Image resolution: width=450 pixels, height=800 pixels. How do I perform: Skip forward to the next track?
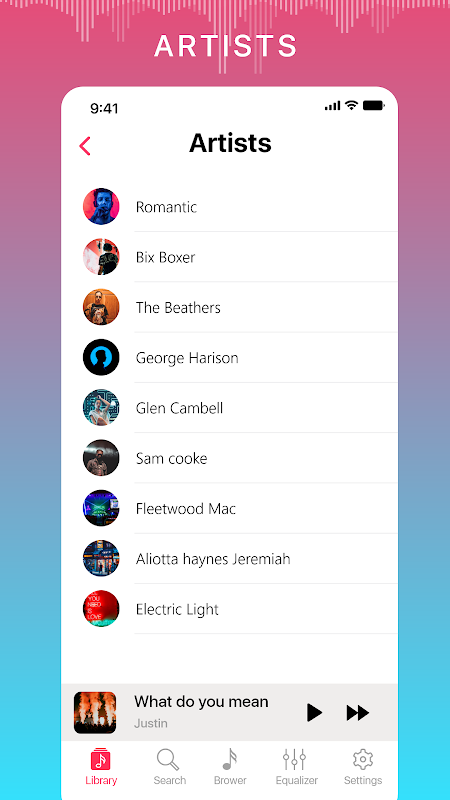[x=358, y=712]
